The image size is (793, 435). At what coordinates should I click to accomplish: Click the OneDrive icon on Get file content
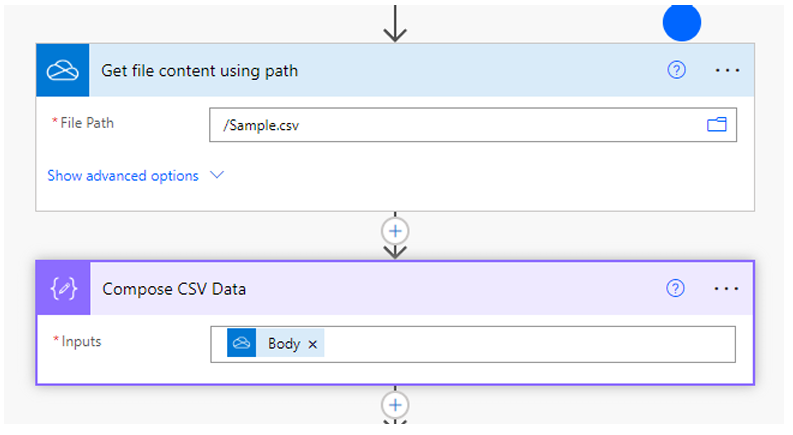pyautogui.click(x=63, y=70)
